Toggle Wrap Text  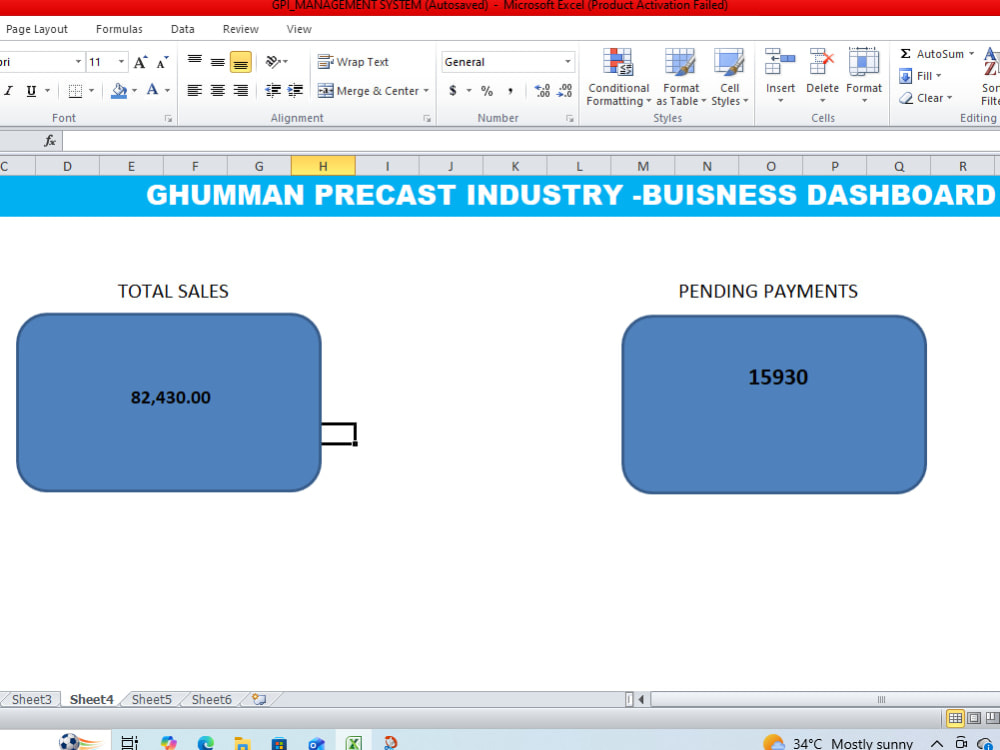[x=353, y=62]
